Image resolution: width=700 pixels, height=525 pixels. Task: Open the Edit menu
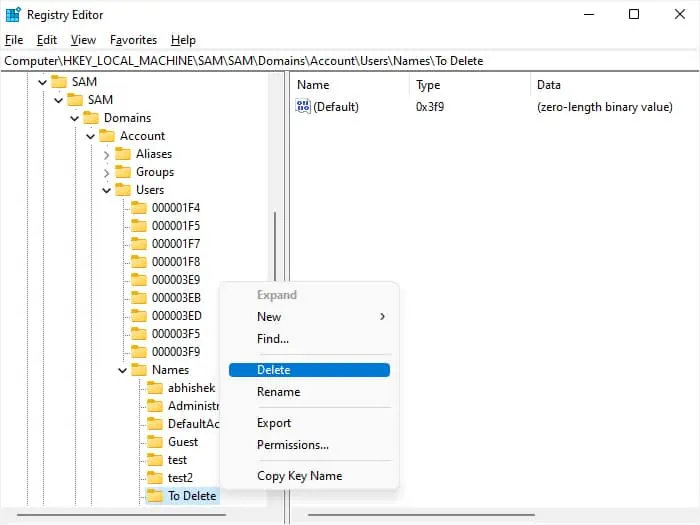[46, 40]
